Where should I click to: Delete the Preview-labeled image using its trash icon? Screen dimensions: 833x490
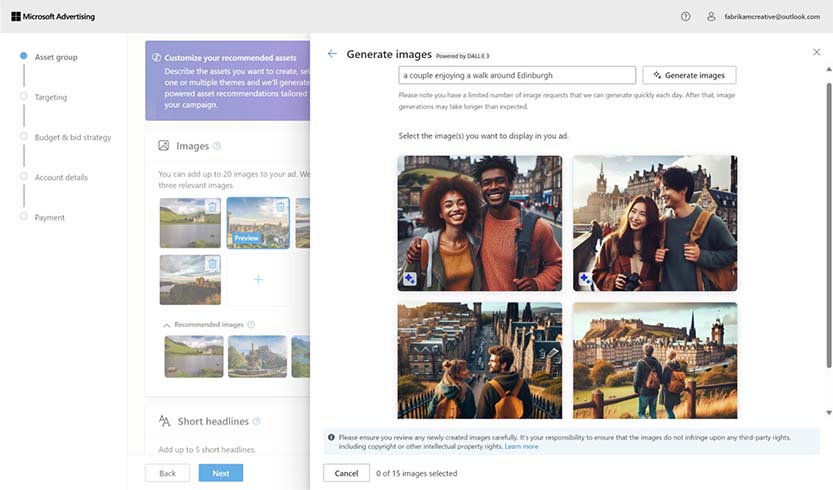click(280, 207)
